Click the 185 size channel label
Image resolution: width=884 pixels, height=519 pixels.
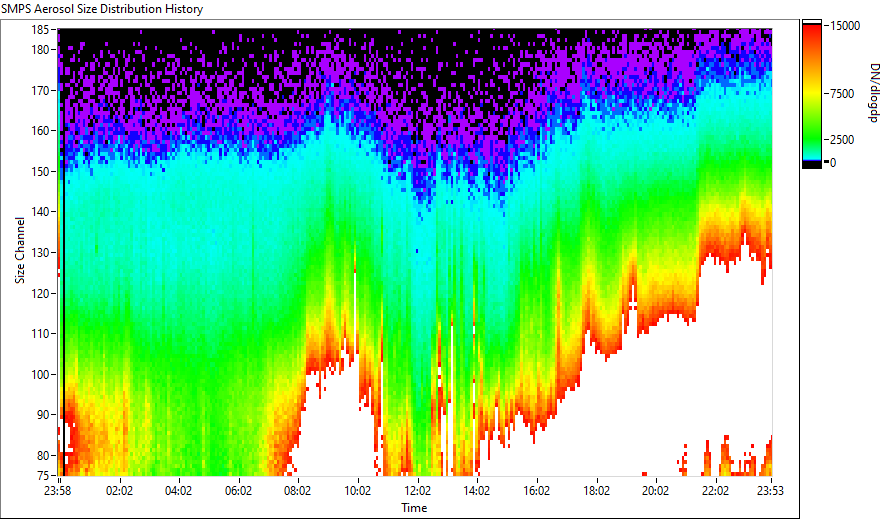coord(42,30)
